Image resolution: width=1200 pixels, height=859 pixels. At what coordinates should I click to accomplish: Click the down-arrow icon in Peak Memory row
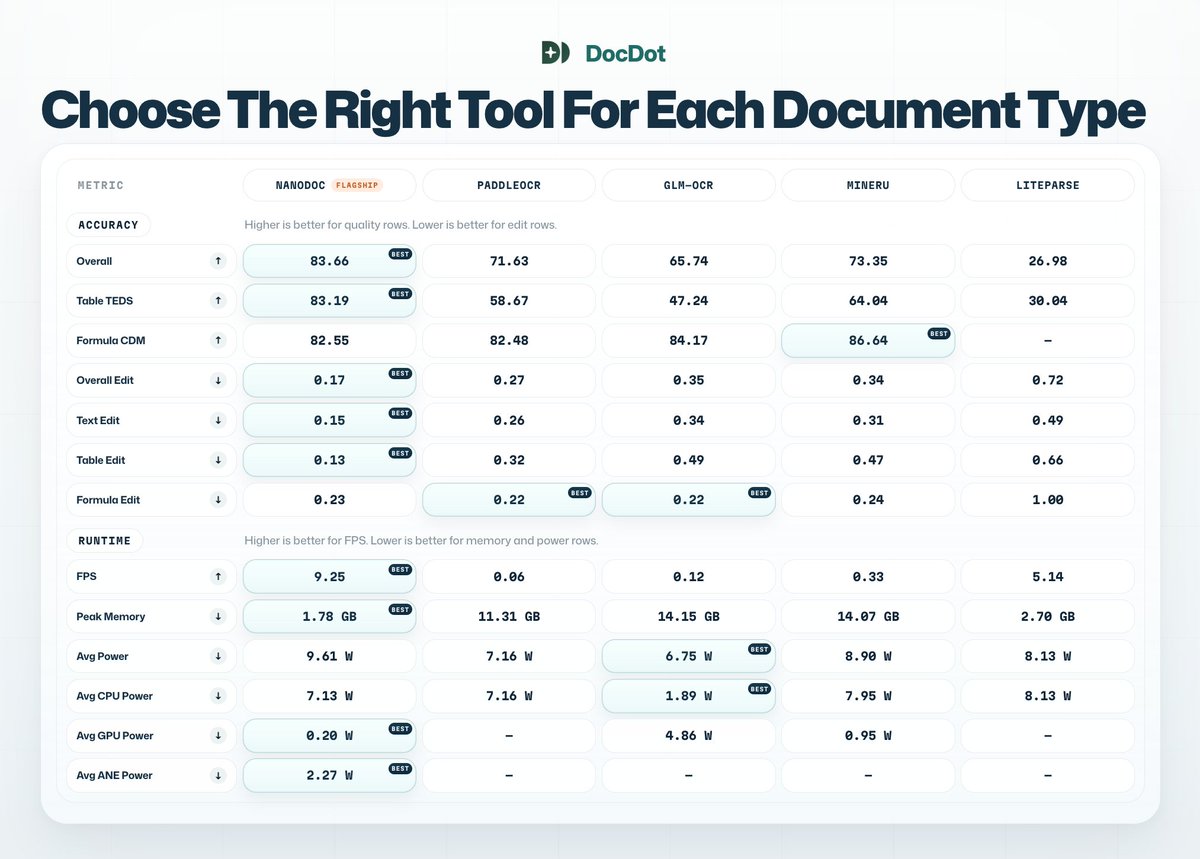coord(218,617)
